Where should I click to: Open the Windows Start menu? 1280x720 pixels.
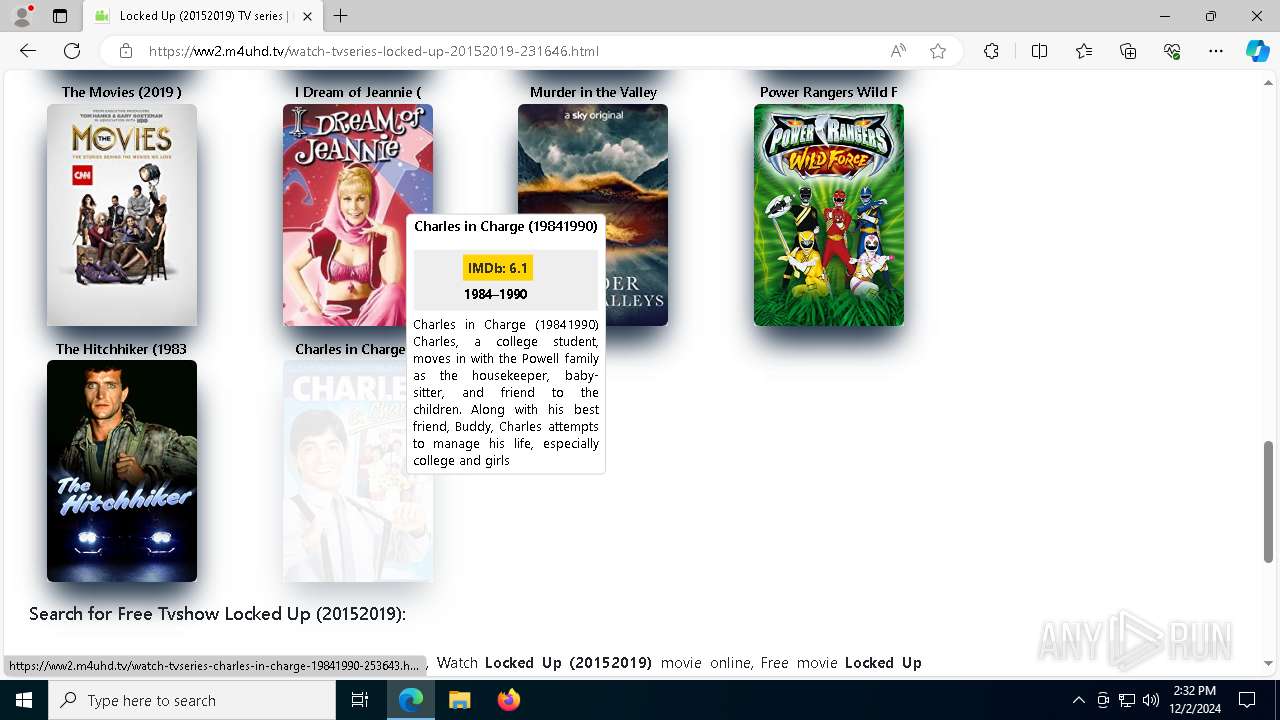point(24,700)
